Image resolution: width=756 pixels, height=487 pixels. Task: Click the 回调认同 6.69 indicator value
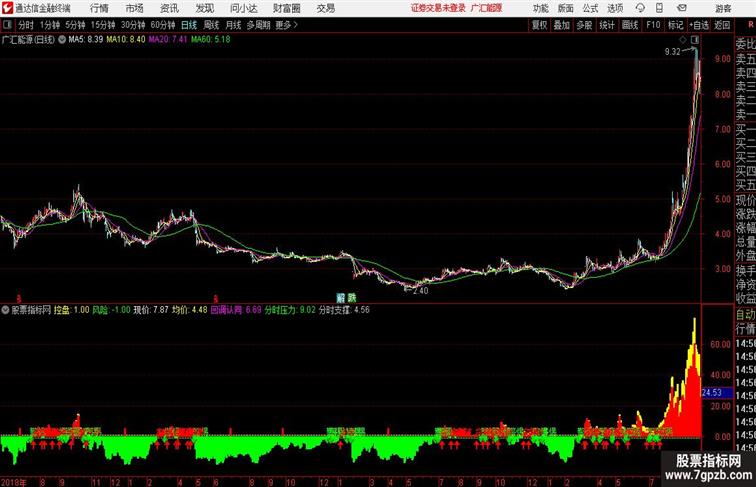tap(236, 310)
